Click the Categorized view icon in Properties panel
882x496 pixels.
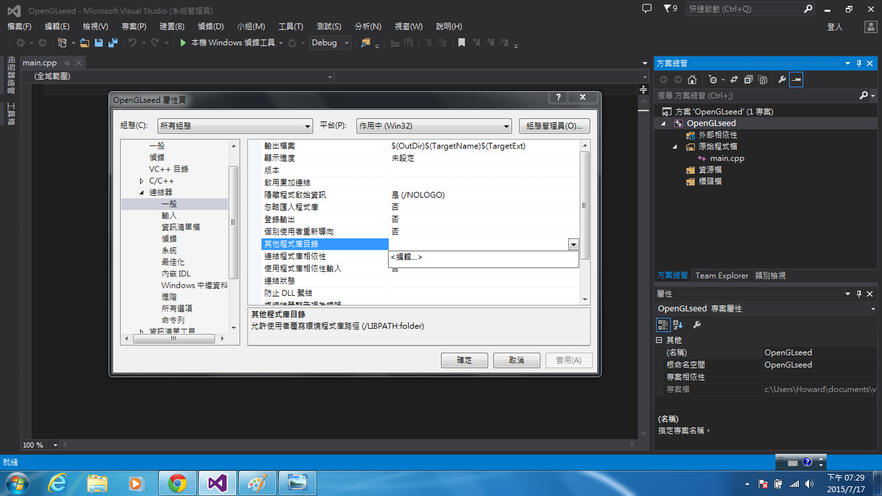coord(663,324)
